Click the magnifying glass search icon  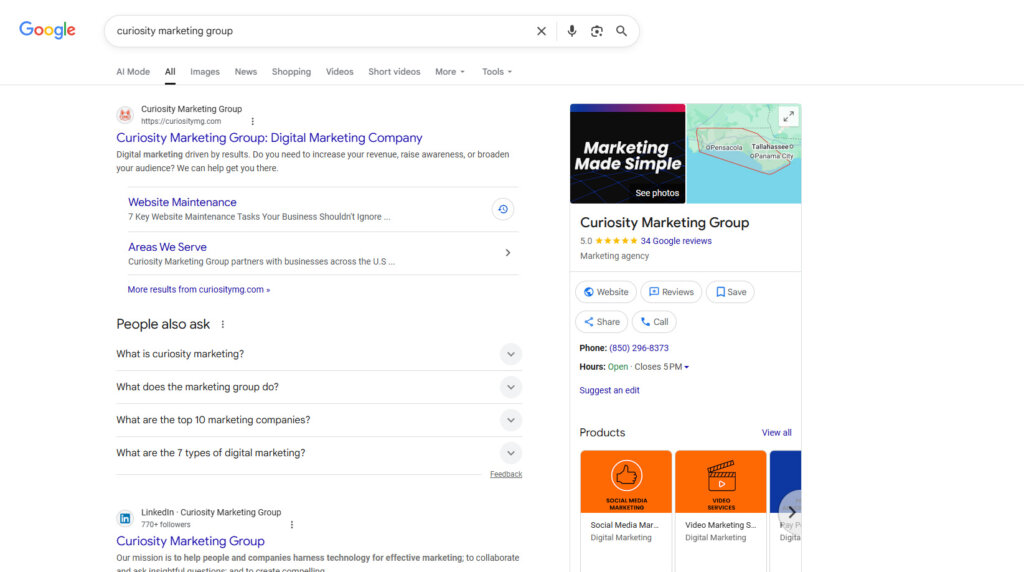tap(622, 31)
